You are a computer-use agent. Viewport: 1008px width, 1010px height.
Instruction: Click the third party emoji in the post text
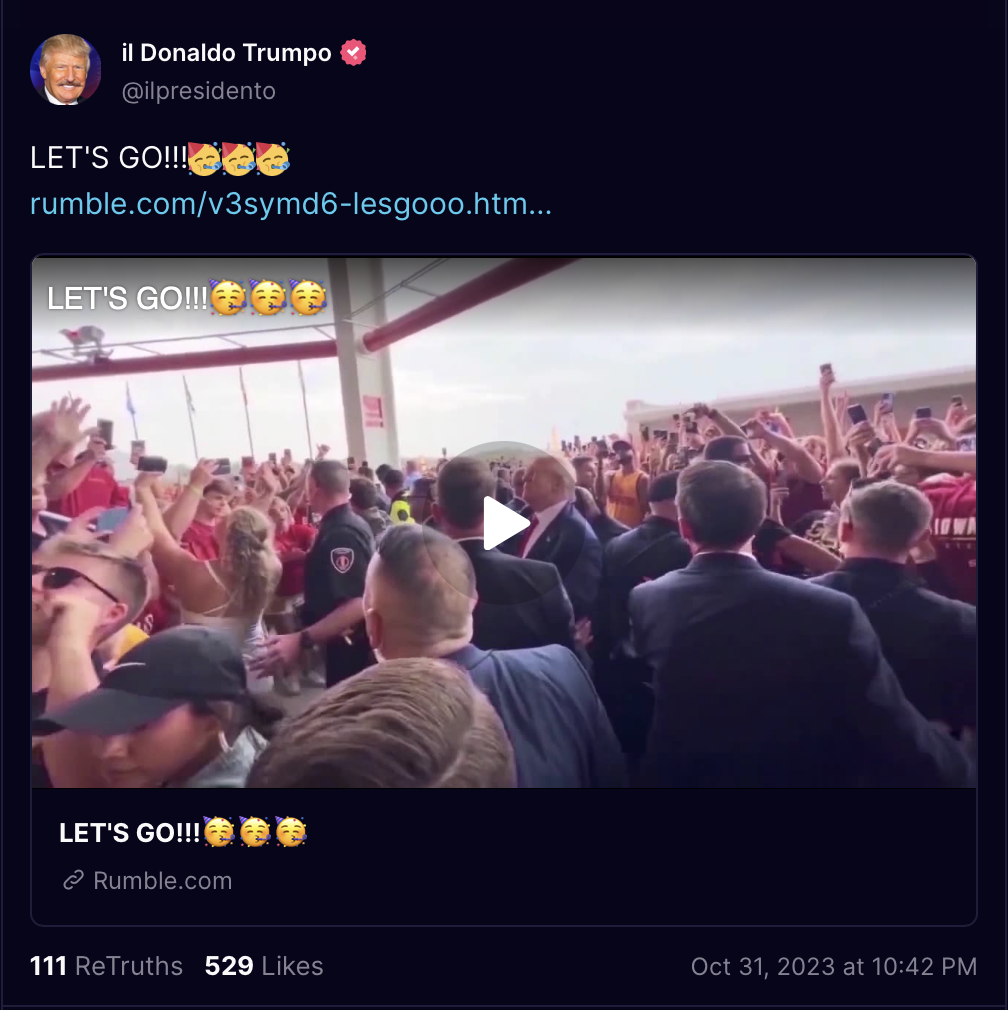tap(272, 158)
